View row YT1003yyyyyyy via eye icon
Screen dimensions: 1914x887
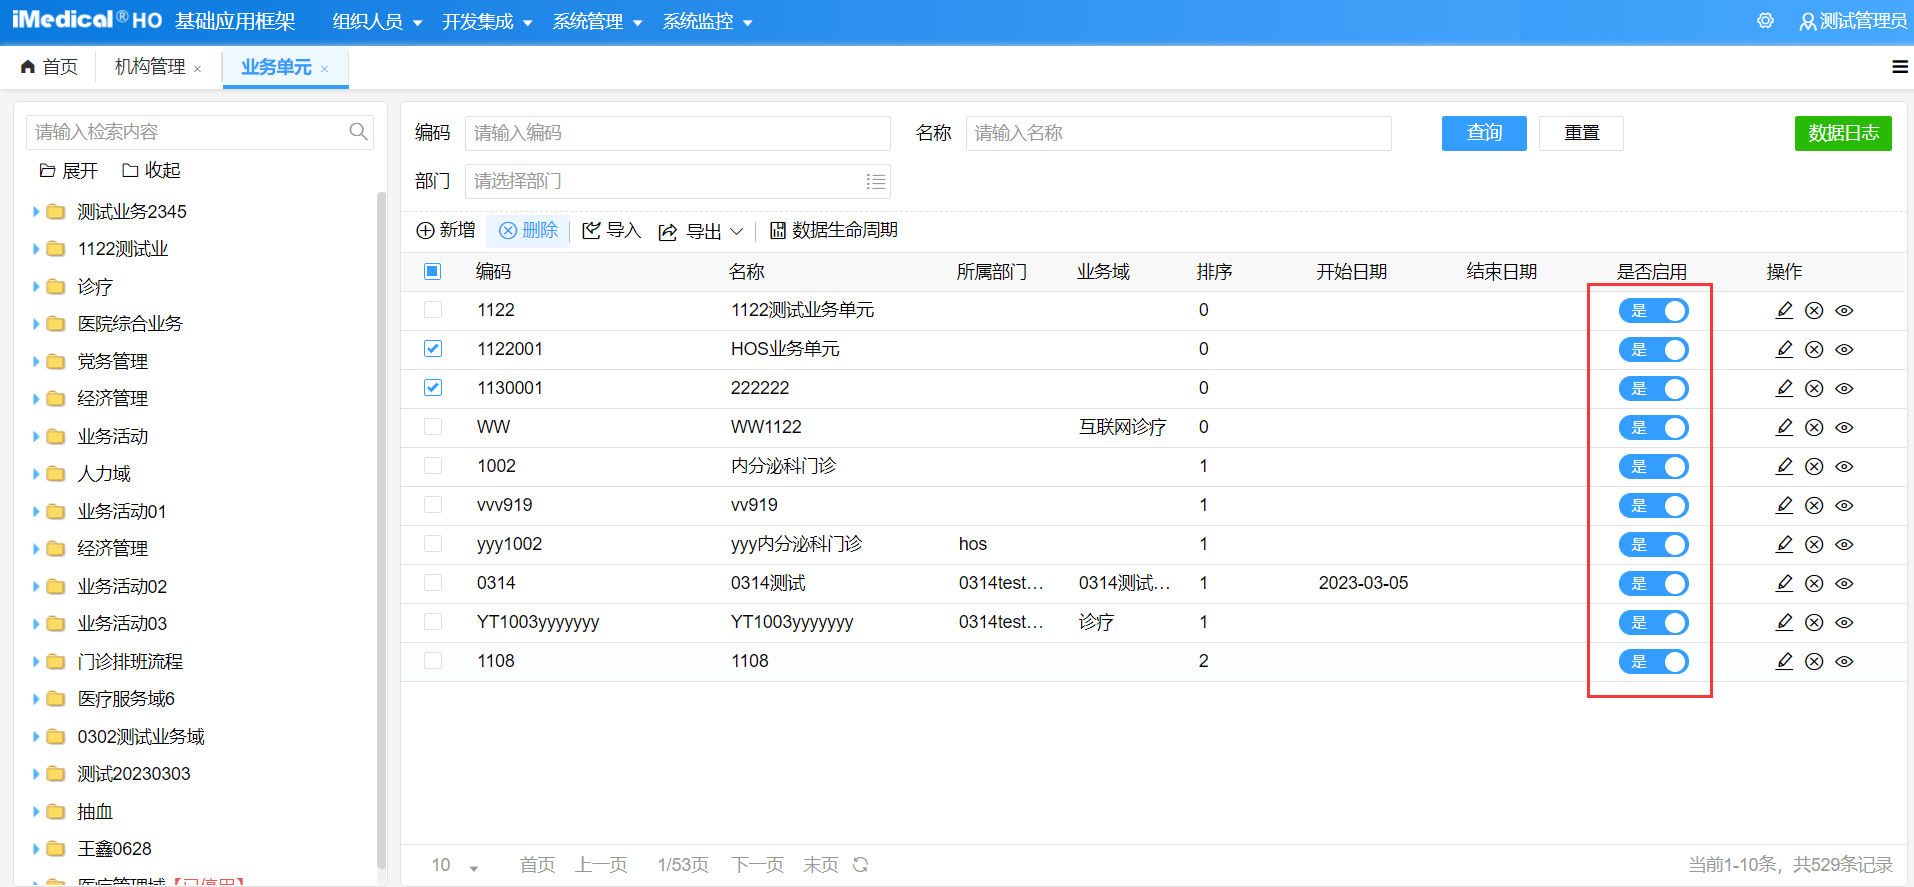pos(1845,622)
